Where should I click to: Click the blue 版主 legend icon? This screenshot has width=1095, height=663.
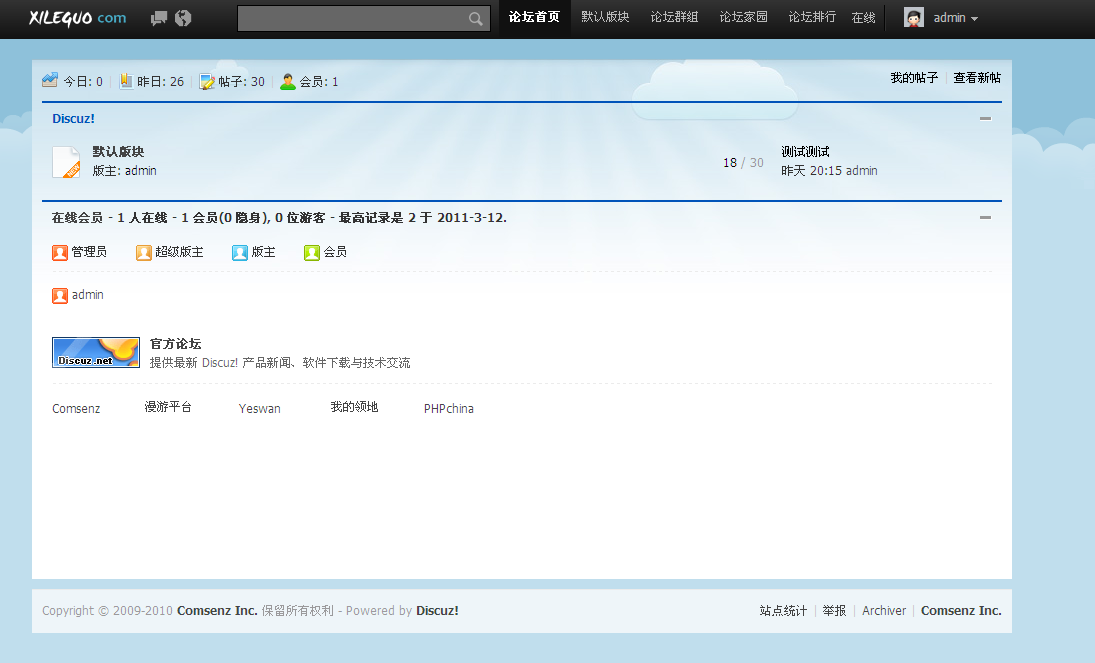point(240,252)
